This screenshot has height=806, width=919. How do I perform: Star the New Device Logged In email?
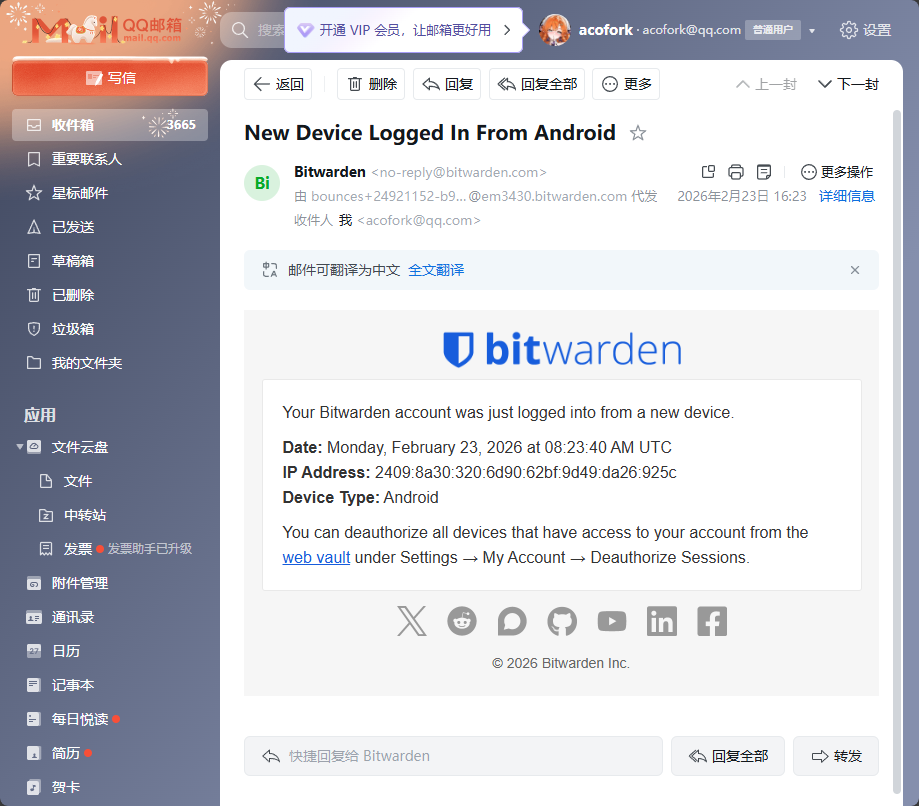[638, 134]
